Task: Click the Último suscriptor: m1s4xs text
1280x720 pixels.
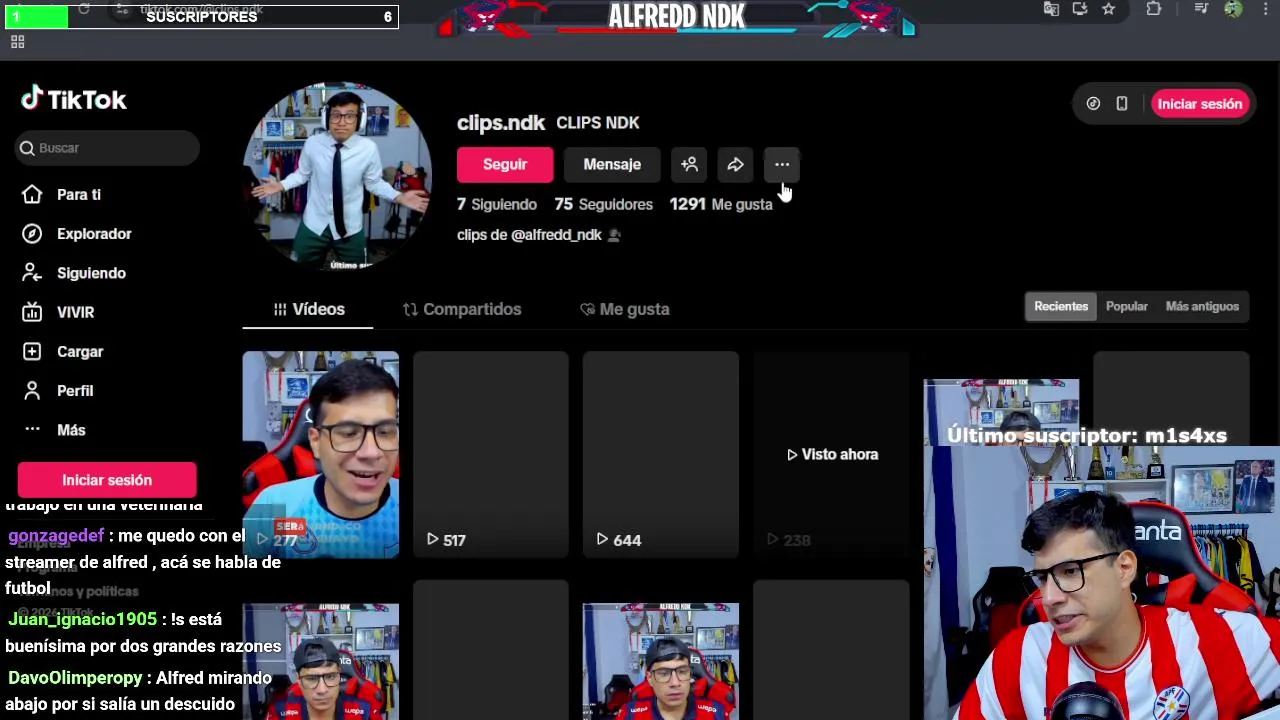Action: 1086,436
